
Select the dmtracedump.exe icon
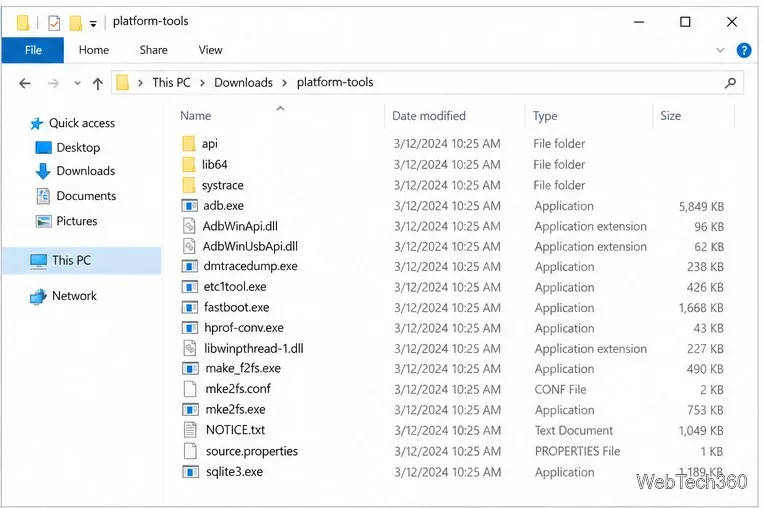(x=190, y=266)
